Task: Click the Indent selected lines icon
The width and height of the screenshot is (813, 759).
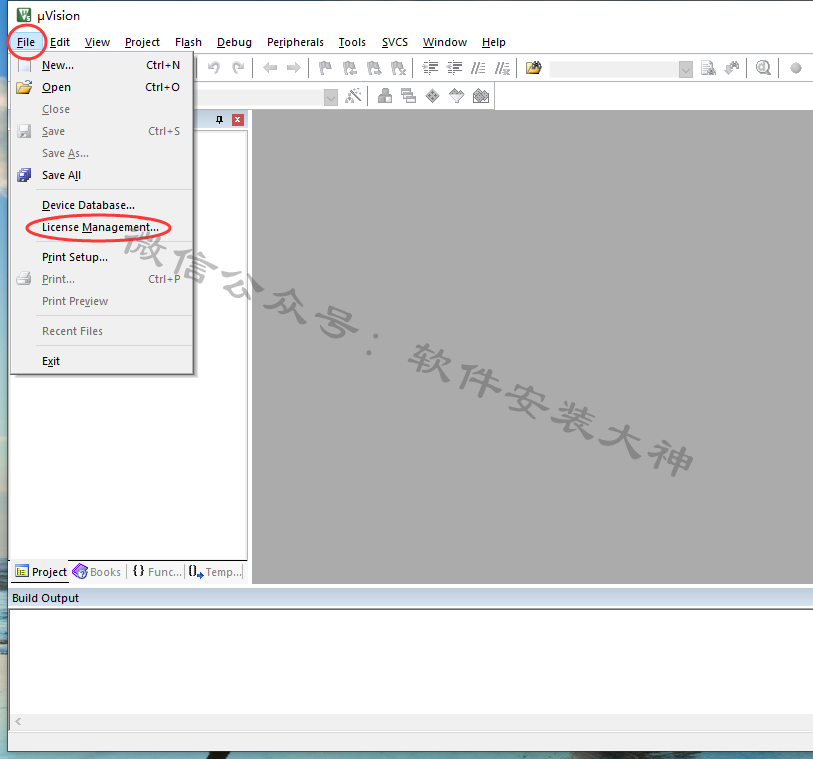Action: coord(430,68)
